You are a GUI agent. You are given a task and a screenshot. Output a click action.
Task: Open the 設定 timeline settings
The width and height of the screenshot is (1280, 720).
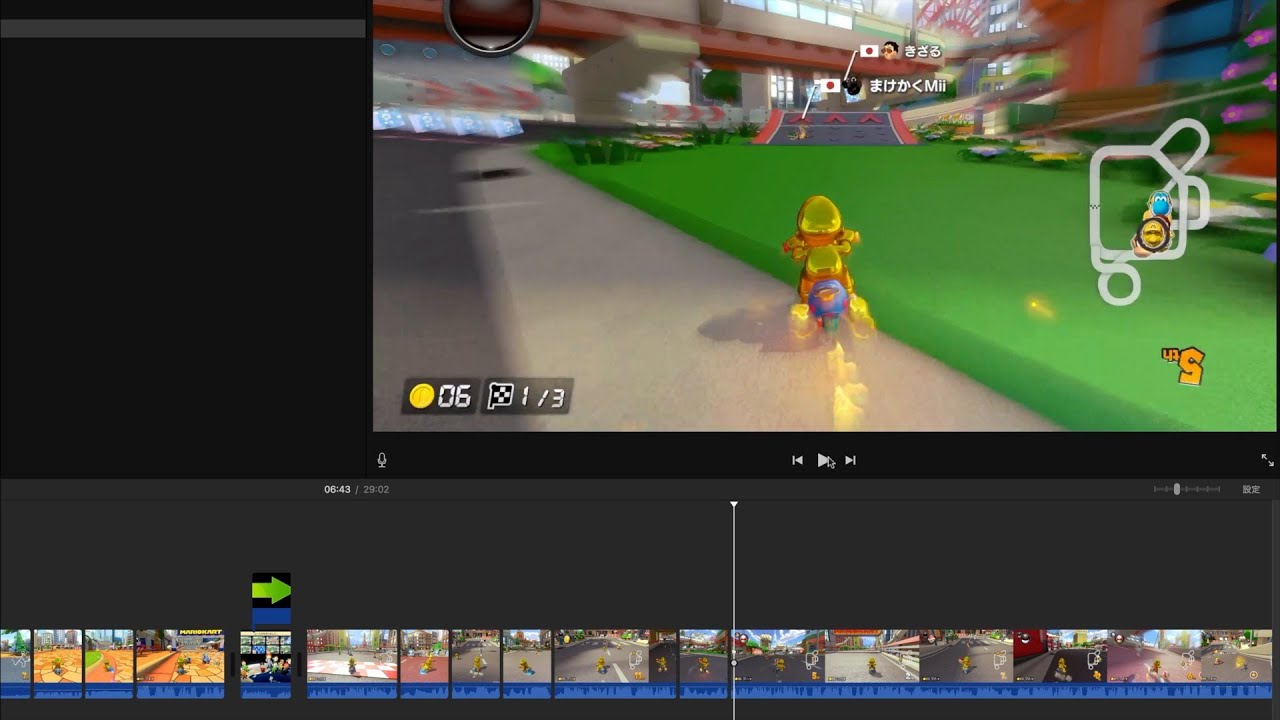1251,490
